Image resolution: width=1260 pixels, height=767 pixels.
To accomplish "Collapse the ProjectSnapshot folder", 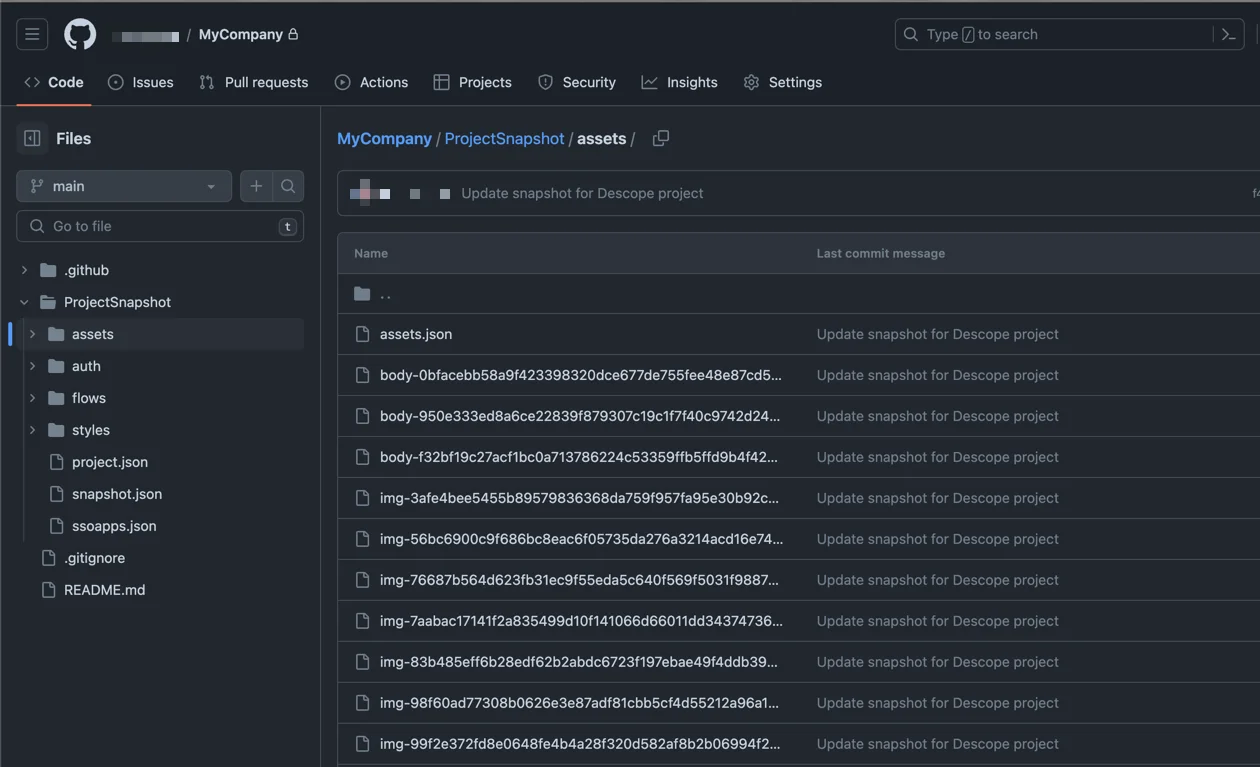I will (23, 301).
